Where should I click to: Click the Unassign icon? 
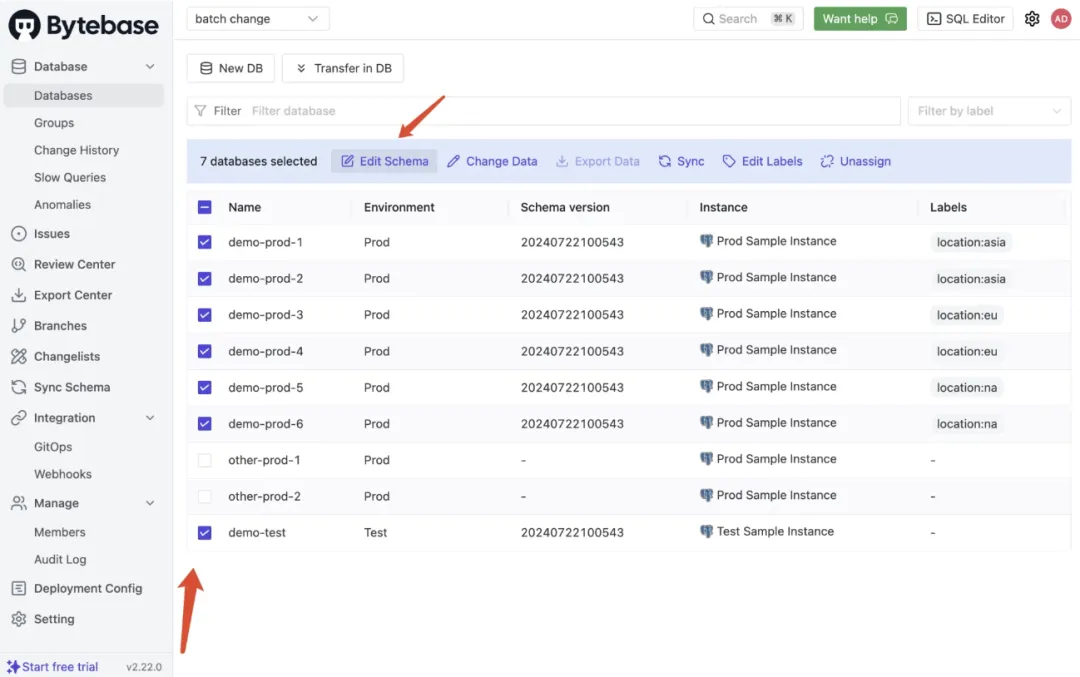[827, 161]
